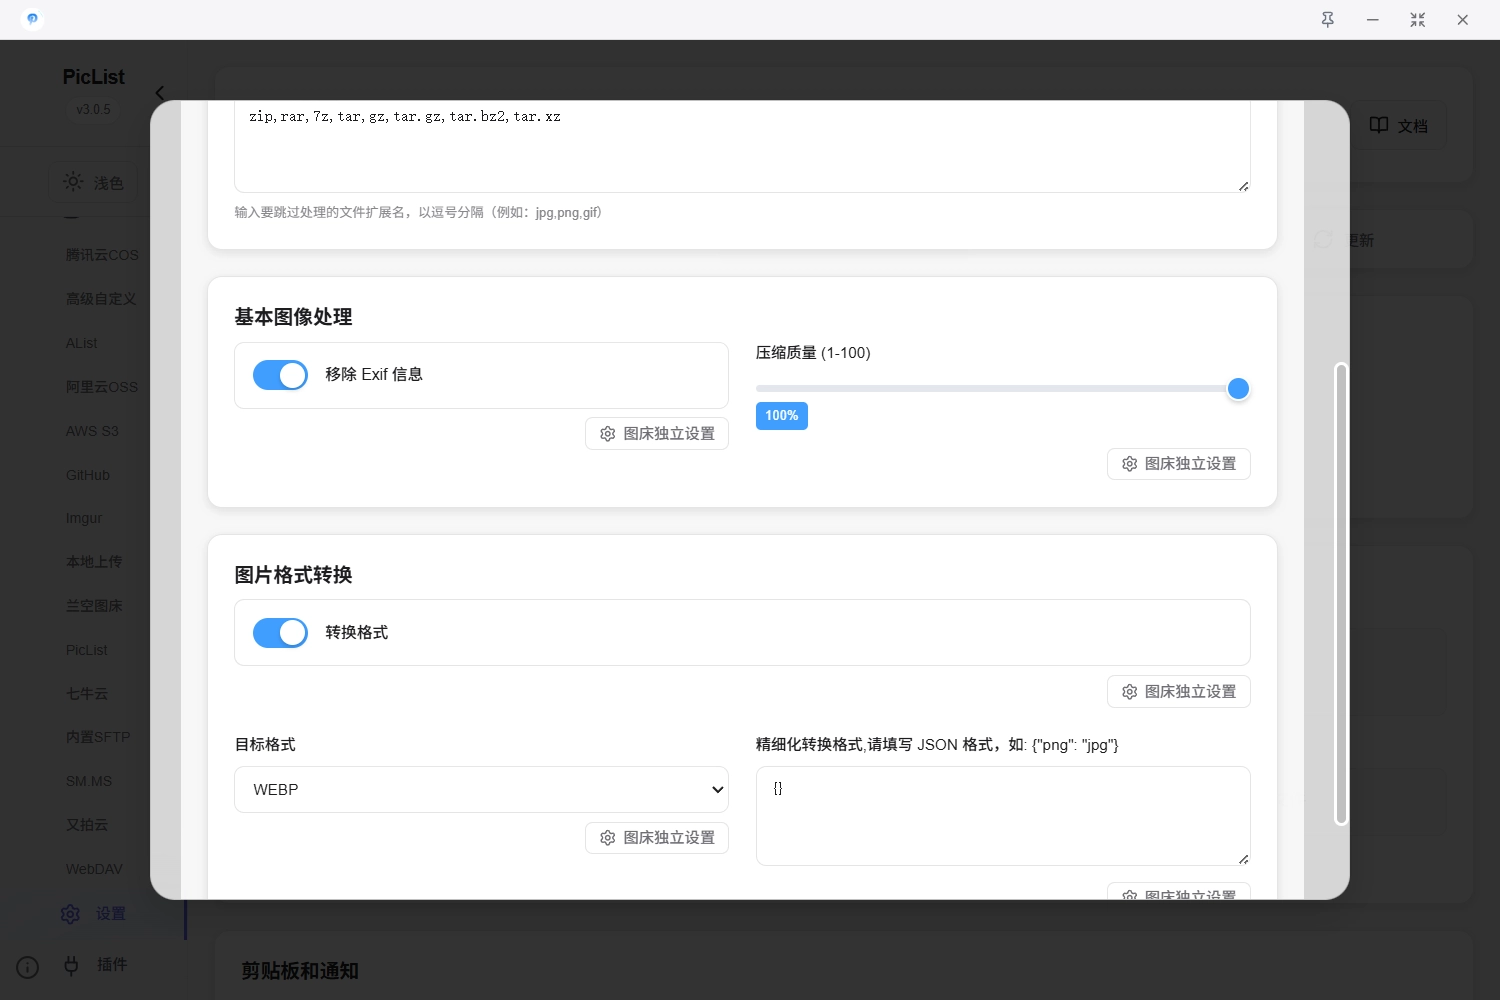
Task: Click 图床独立设置 button under compression quality slider
Action: pos(1178,464)
